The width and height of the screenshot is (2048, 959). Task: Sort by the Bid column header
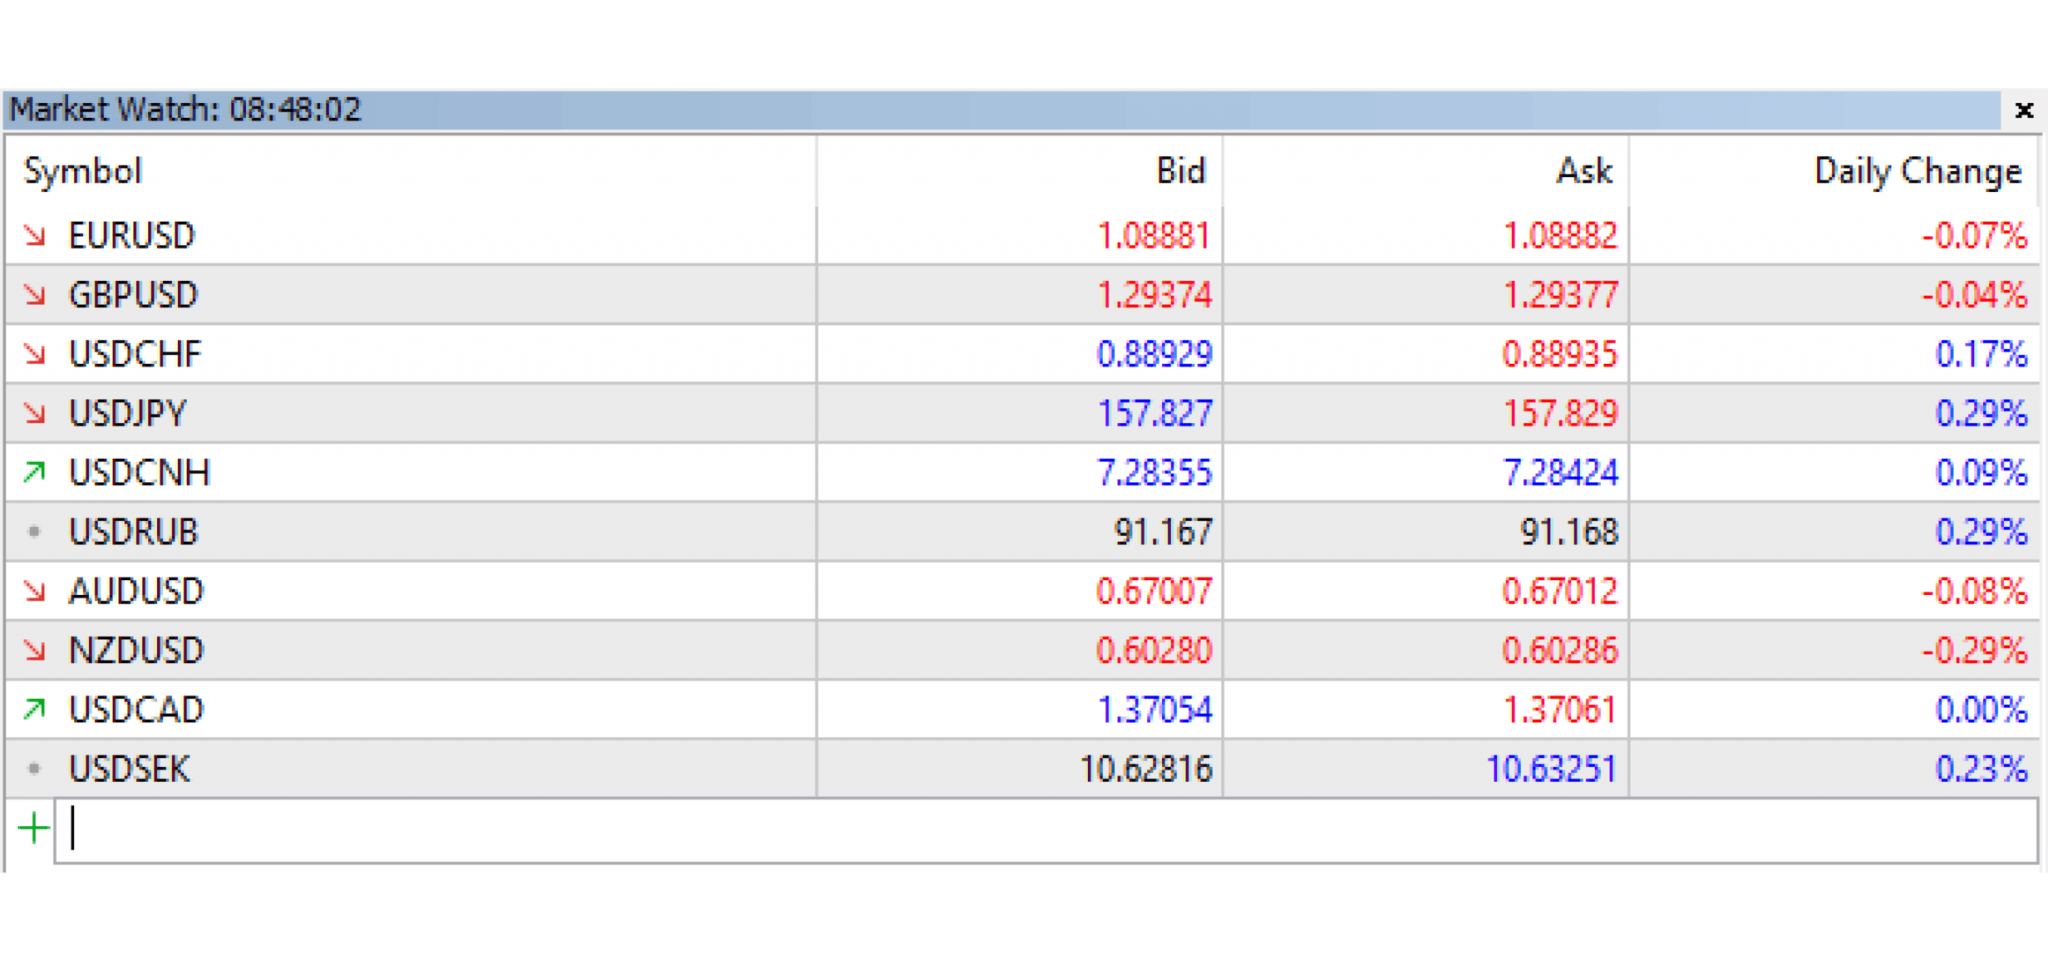1180,171
